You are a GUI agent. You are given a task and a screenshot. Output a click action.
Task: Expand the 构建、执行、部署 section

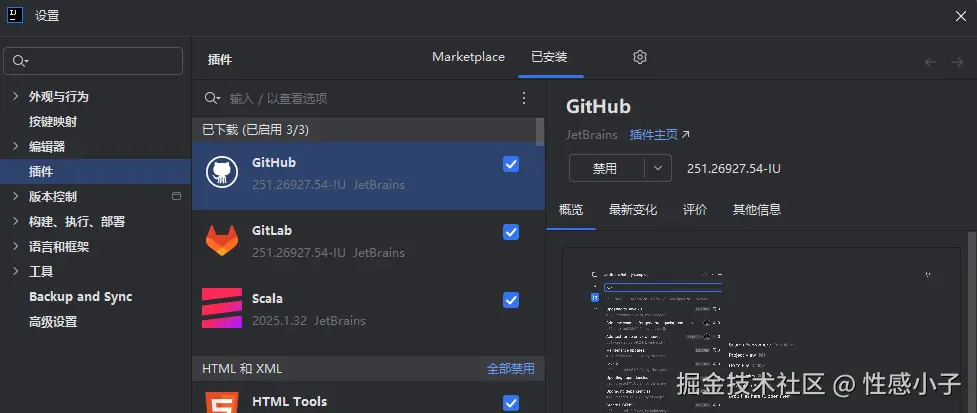pyautogui.click(x=16, y=221)
